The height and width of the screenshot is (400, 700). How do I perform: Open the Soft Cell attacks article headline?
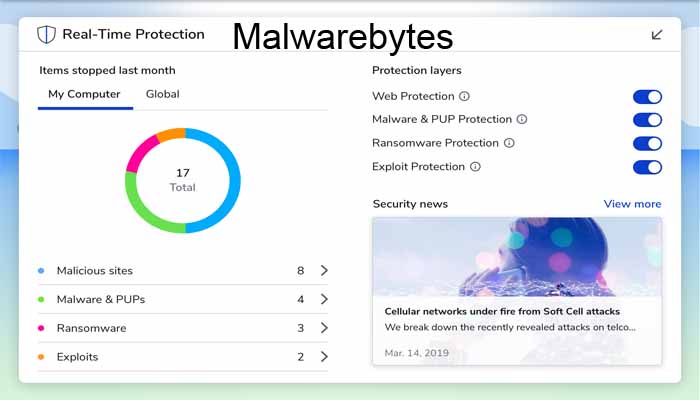click(502, 311)
